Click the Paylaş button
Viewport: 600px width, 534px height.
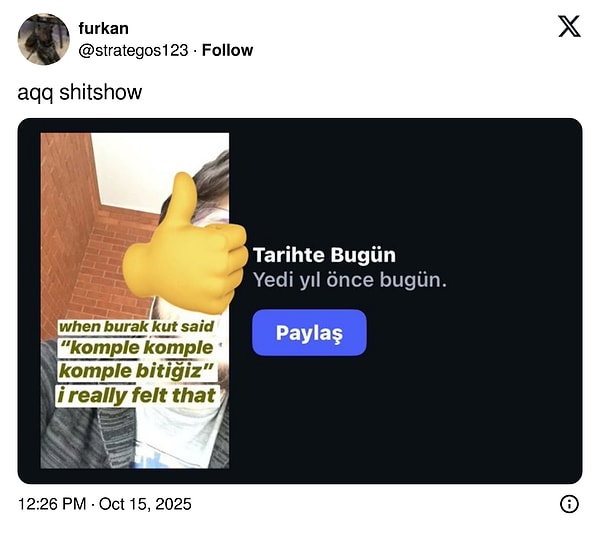309,332
